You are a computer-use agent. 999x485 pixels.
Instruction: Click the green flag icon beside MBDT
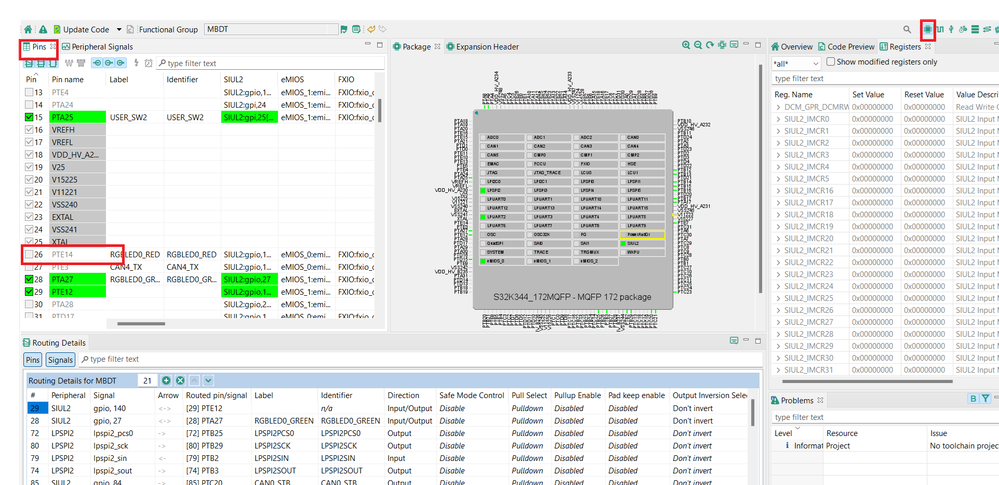[x=343, y=29]
